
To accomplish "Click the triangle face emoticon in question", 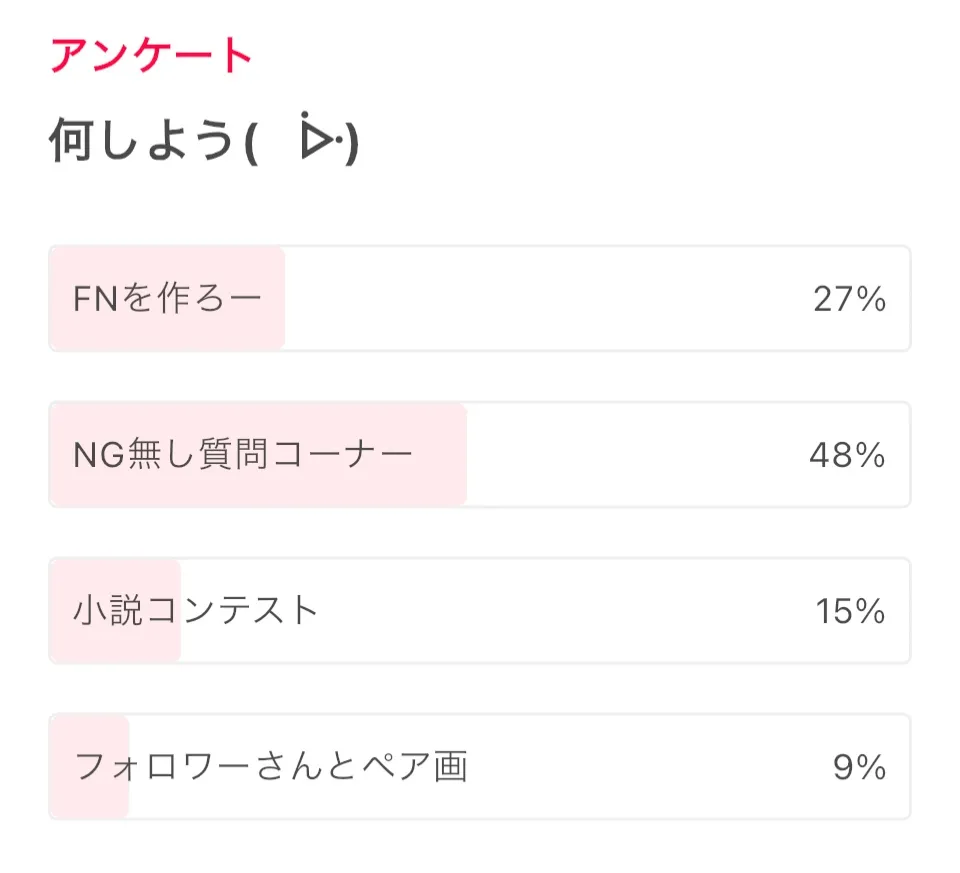I will click(x=318, y=141).
